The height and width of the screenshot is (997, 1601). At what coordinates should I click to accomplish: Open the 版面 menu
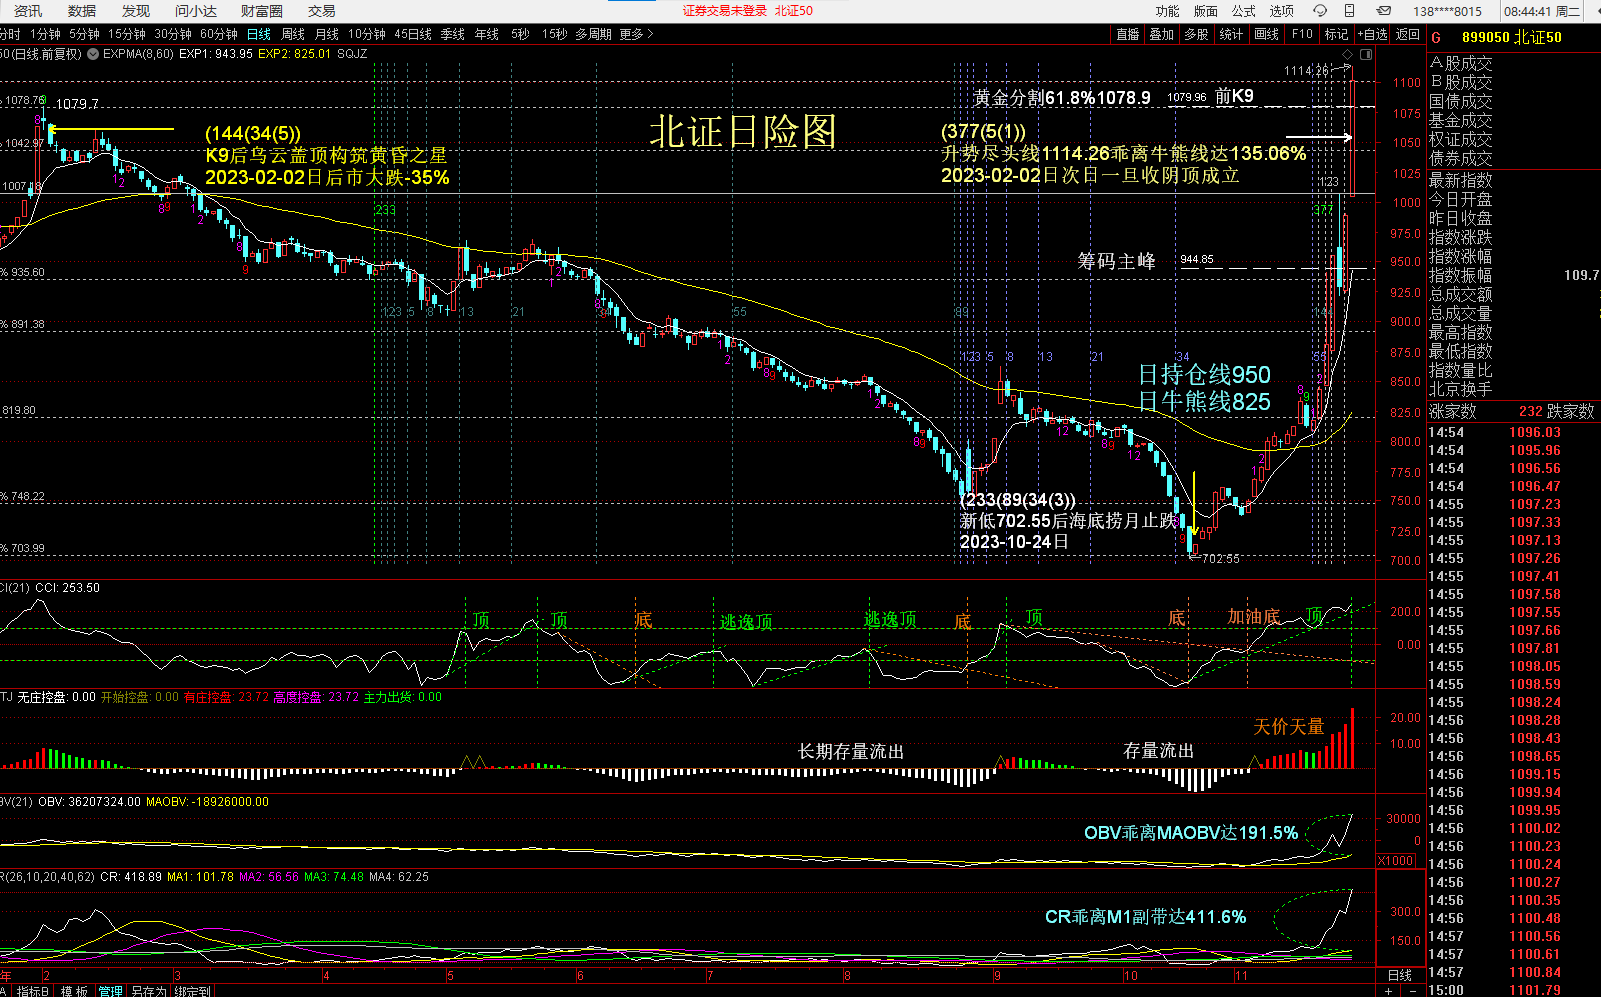[x=1206, y=11]
